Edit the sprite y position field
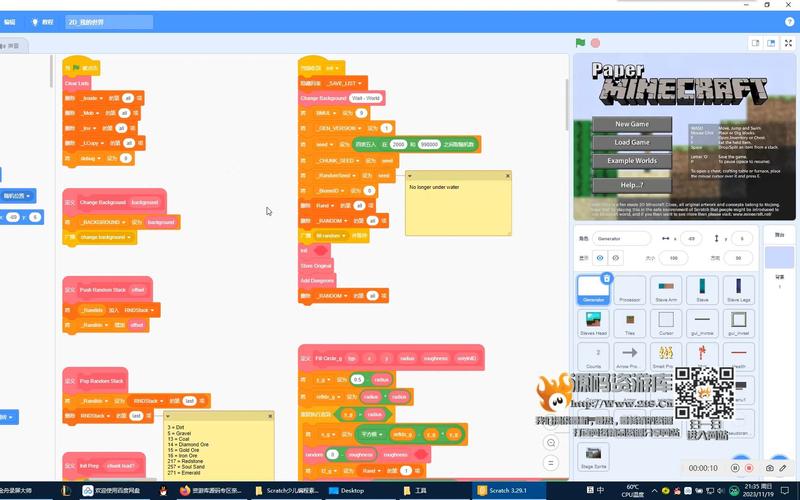The width and height of the screenshot is (800, 500). 742,238
